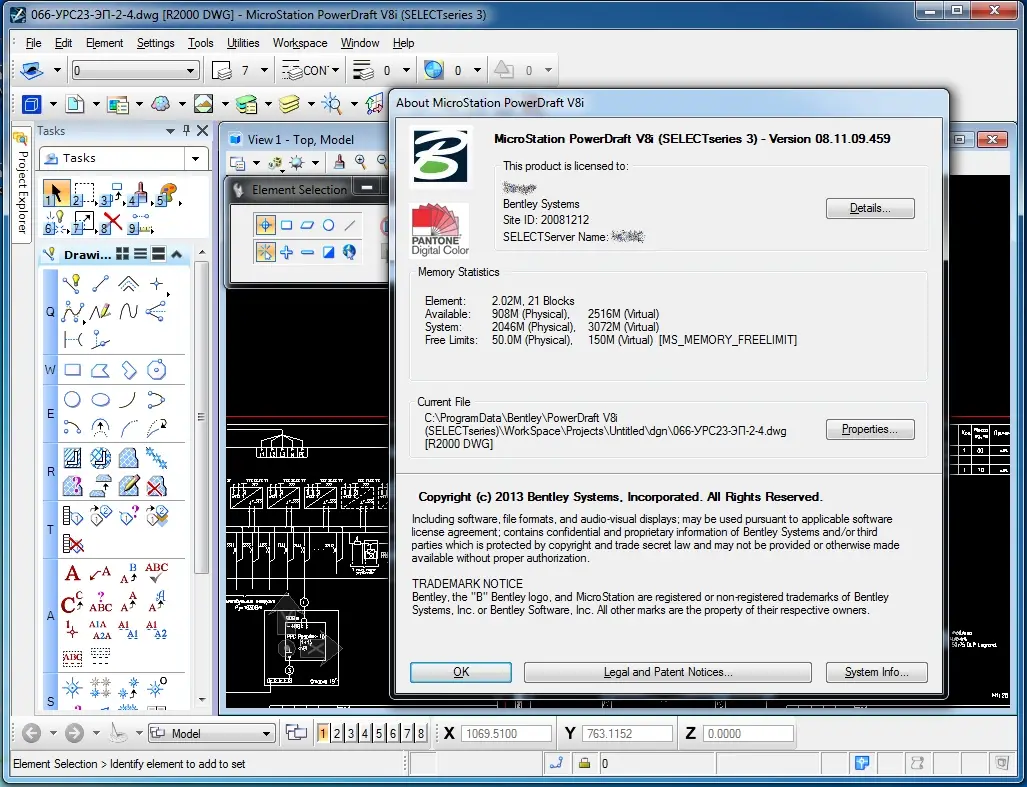Switch Drawing task to list layout
This screenshot has width=1027, height=787.
tap(140, 254)
